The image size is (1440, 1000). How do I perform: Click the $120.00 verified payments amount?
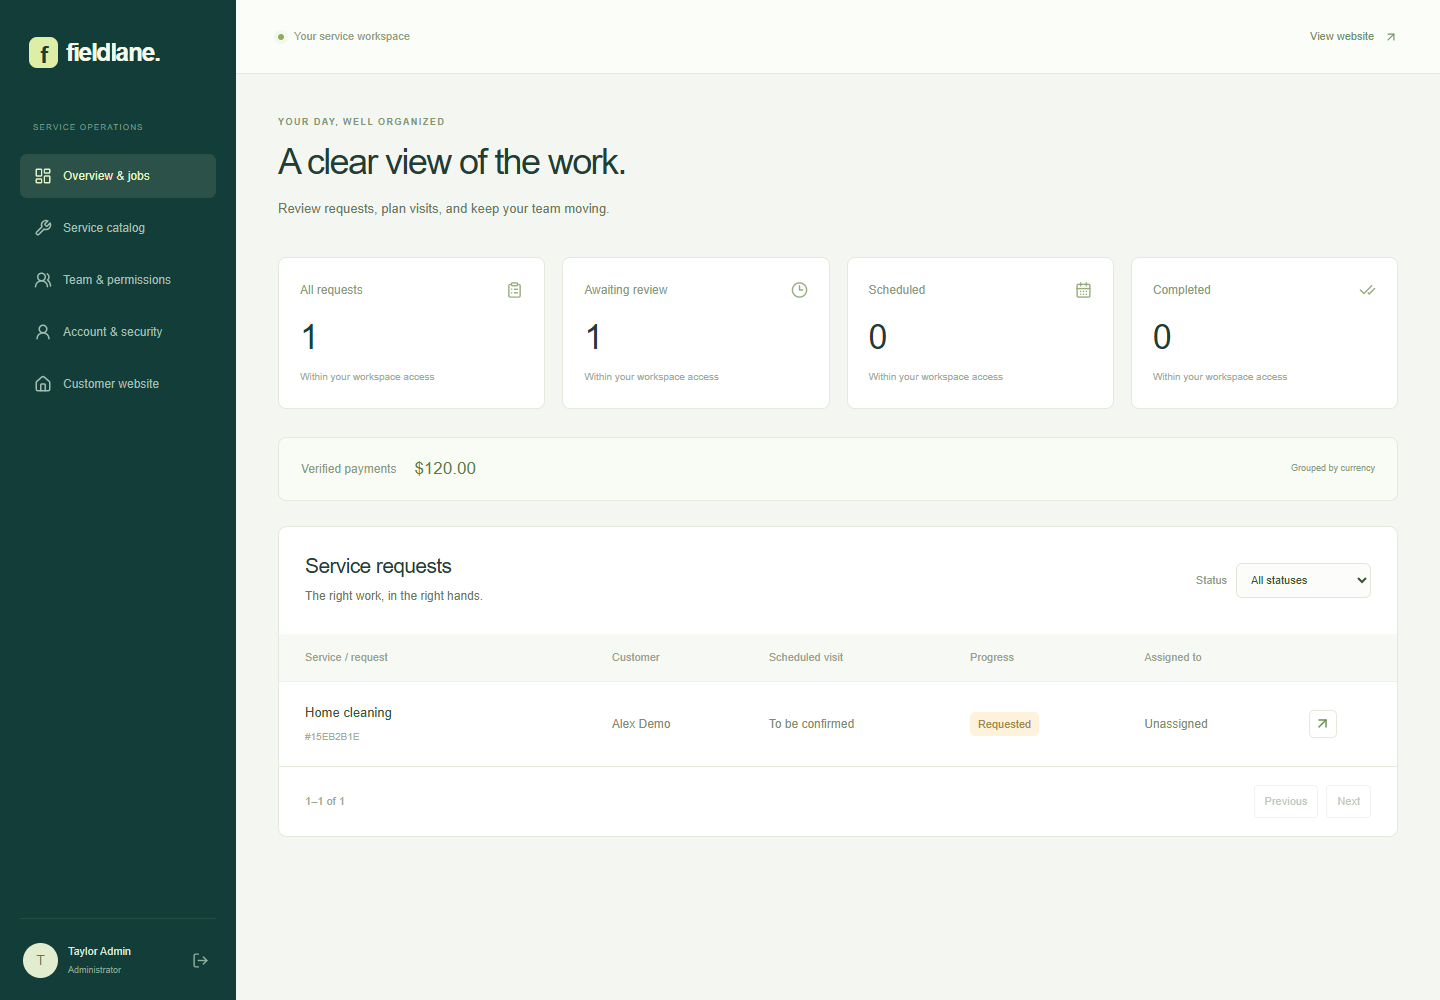[445, 468]
